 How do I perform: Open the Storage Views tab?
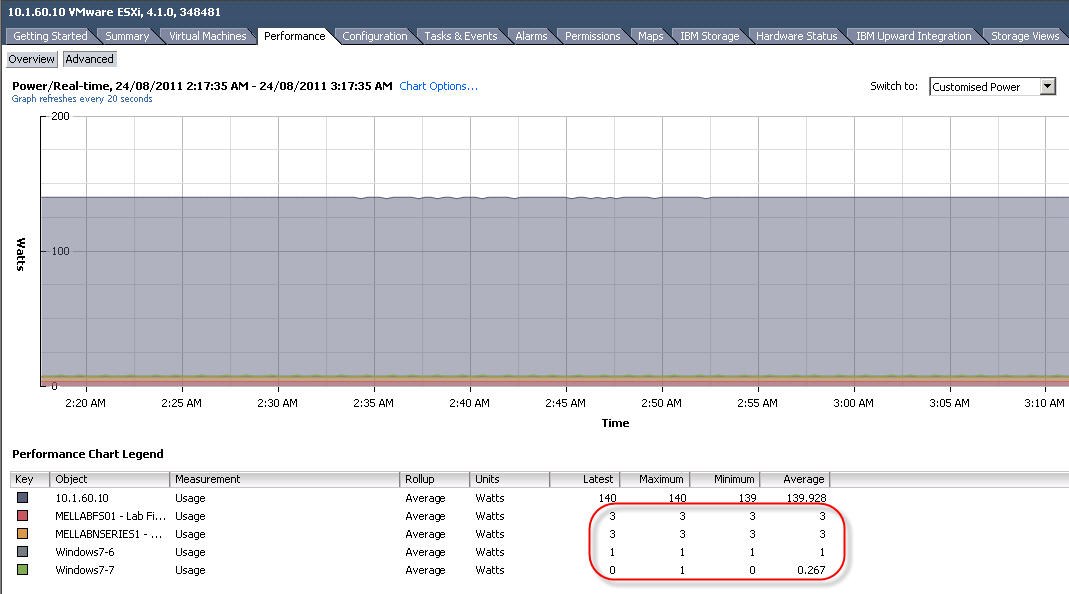[x=1024, y=36]
